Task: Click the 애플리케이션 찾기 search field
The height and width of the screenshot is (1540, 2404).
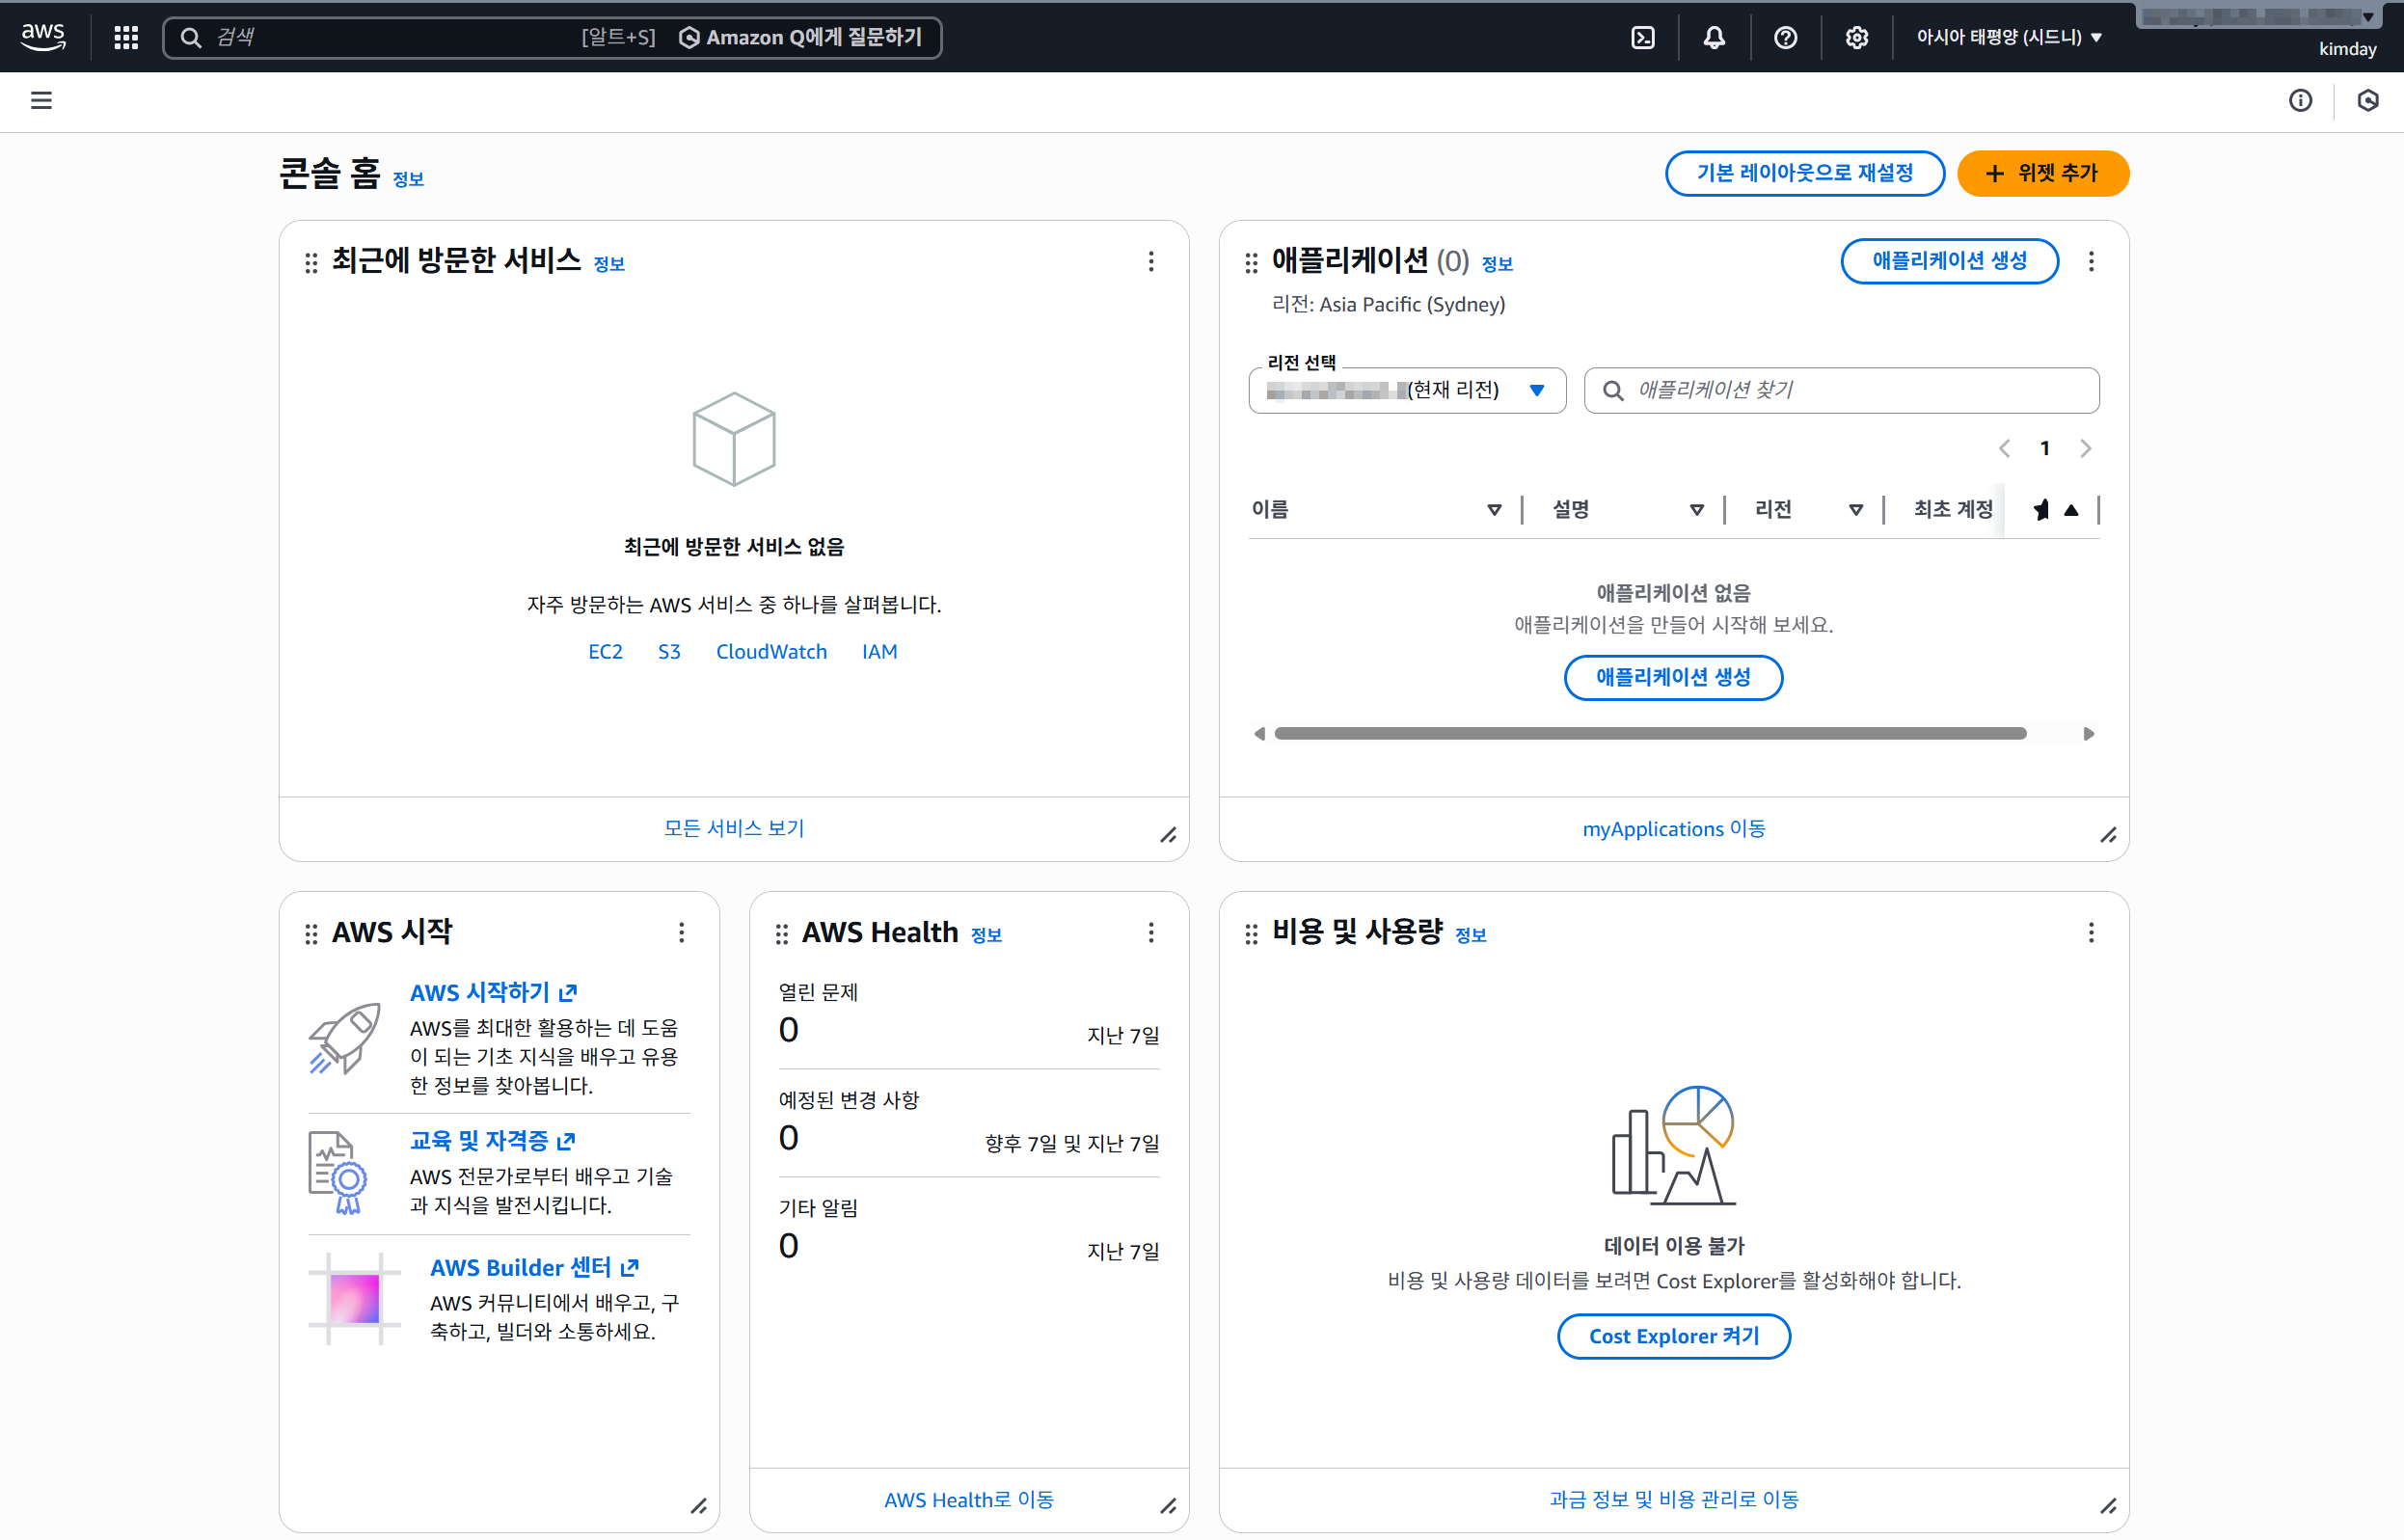Action: (1841, 390)
